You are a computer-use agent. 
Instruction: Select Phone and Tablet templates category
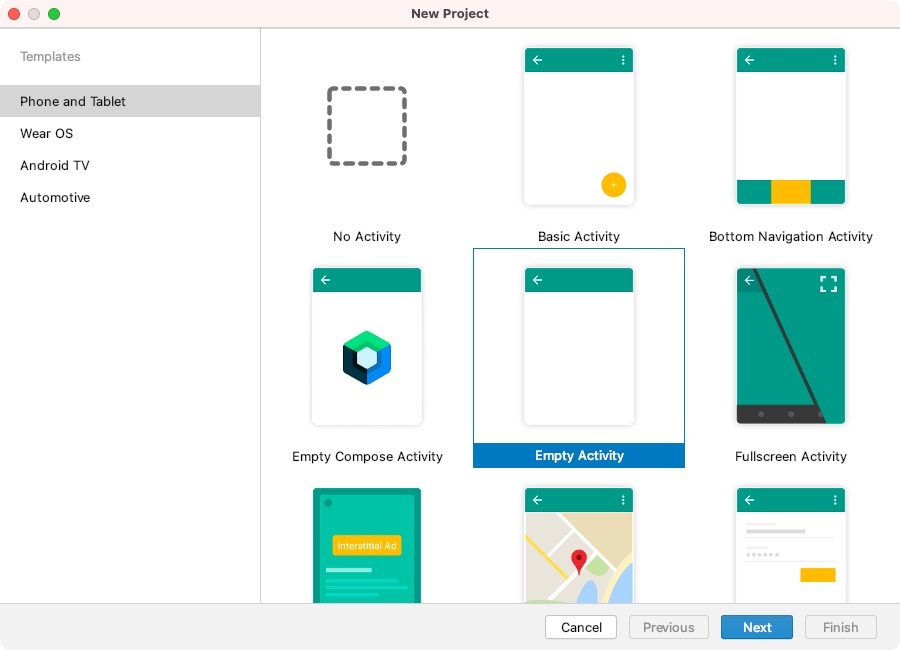click(x=130, y=101)
